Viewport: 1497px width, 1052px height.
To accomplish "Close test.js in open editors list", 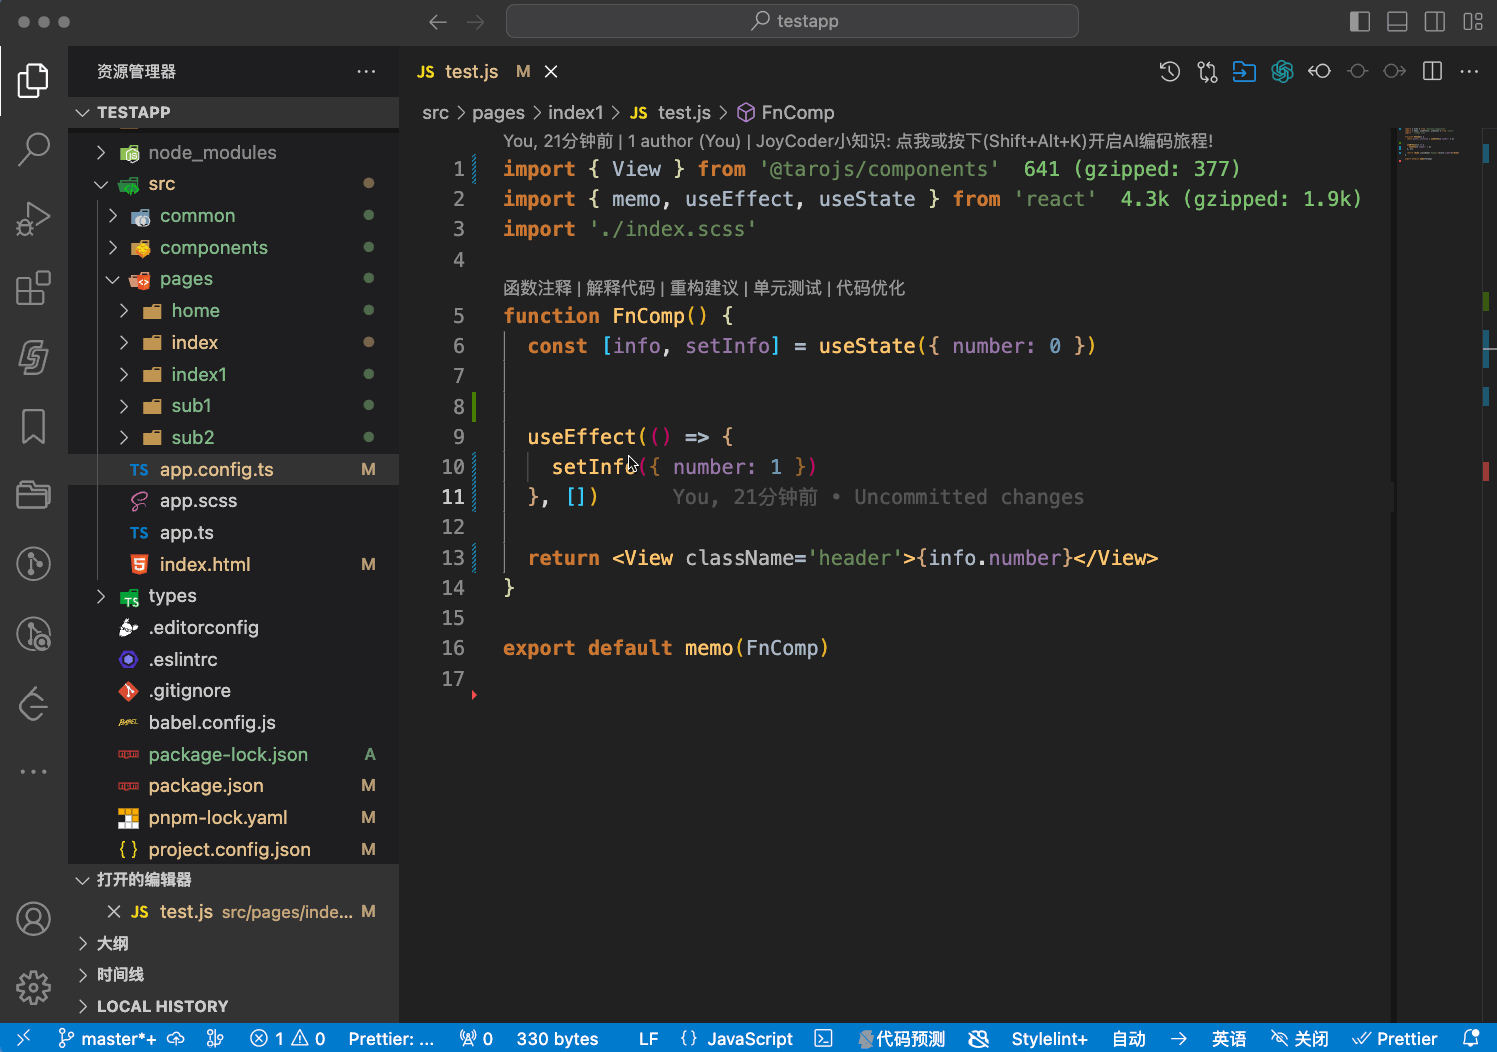I will coord(114,912).
